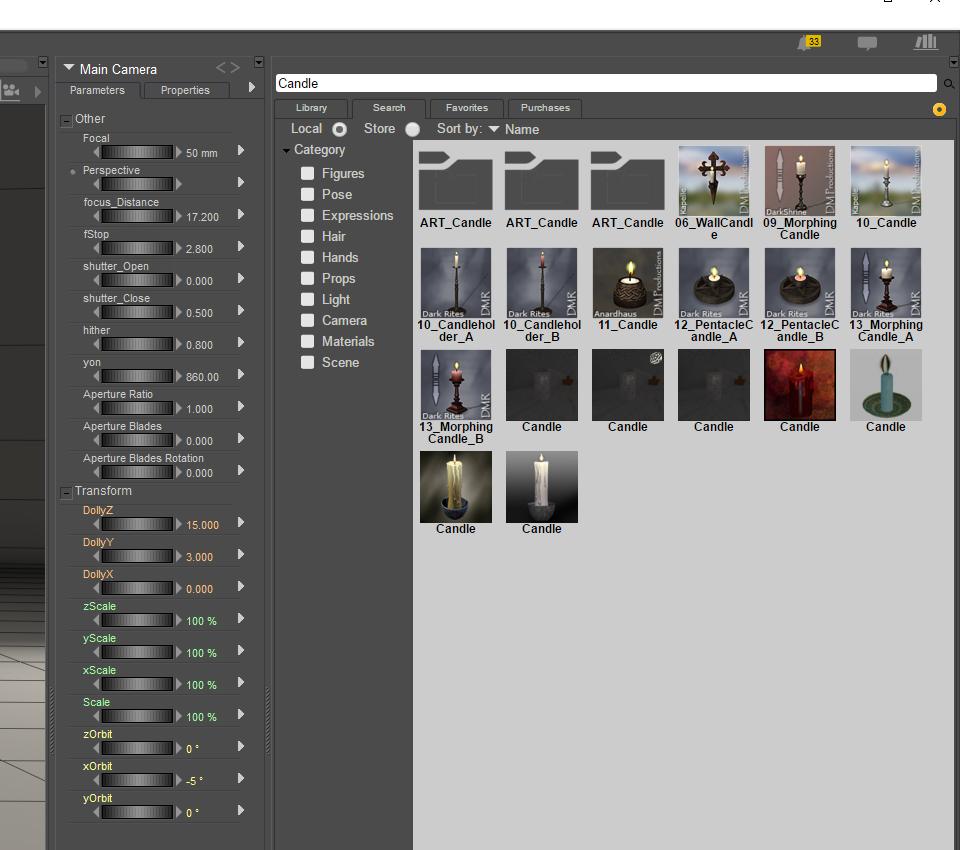Check the Pose category checkbox
Viewport: 960px width, 850px height.
[307, 194]
